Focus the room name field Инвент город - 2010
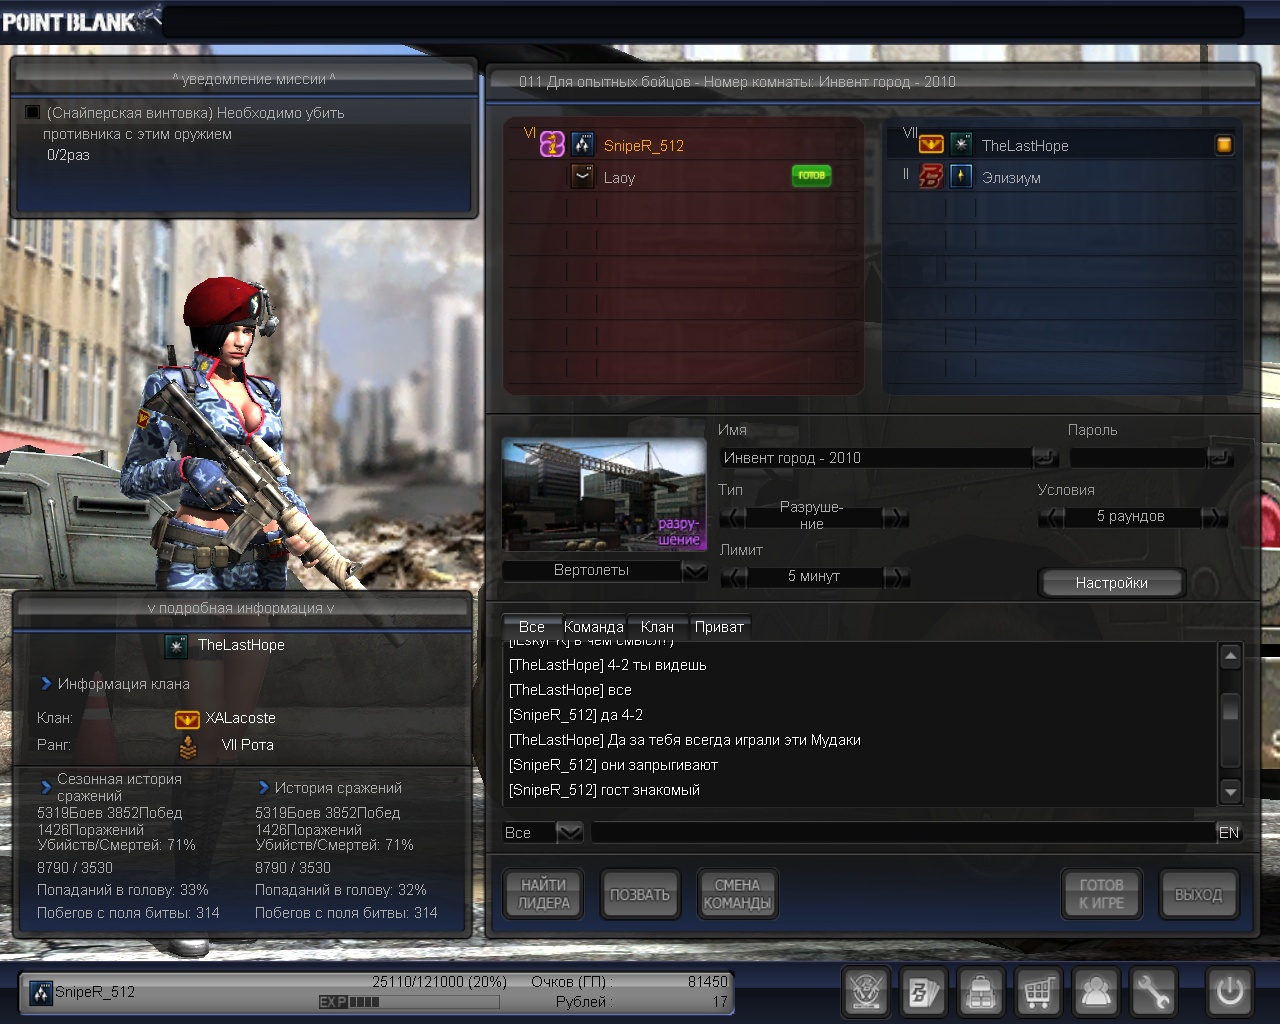 click(876, 458)
